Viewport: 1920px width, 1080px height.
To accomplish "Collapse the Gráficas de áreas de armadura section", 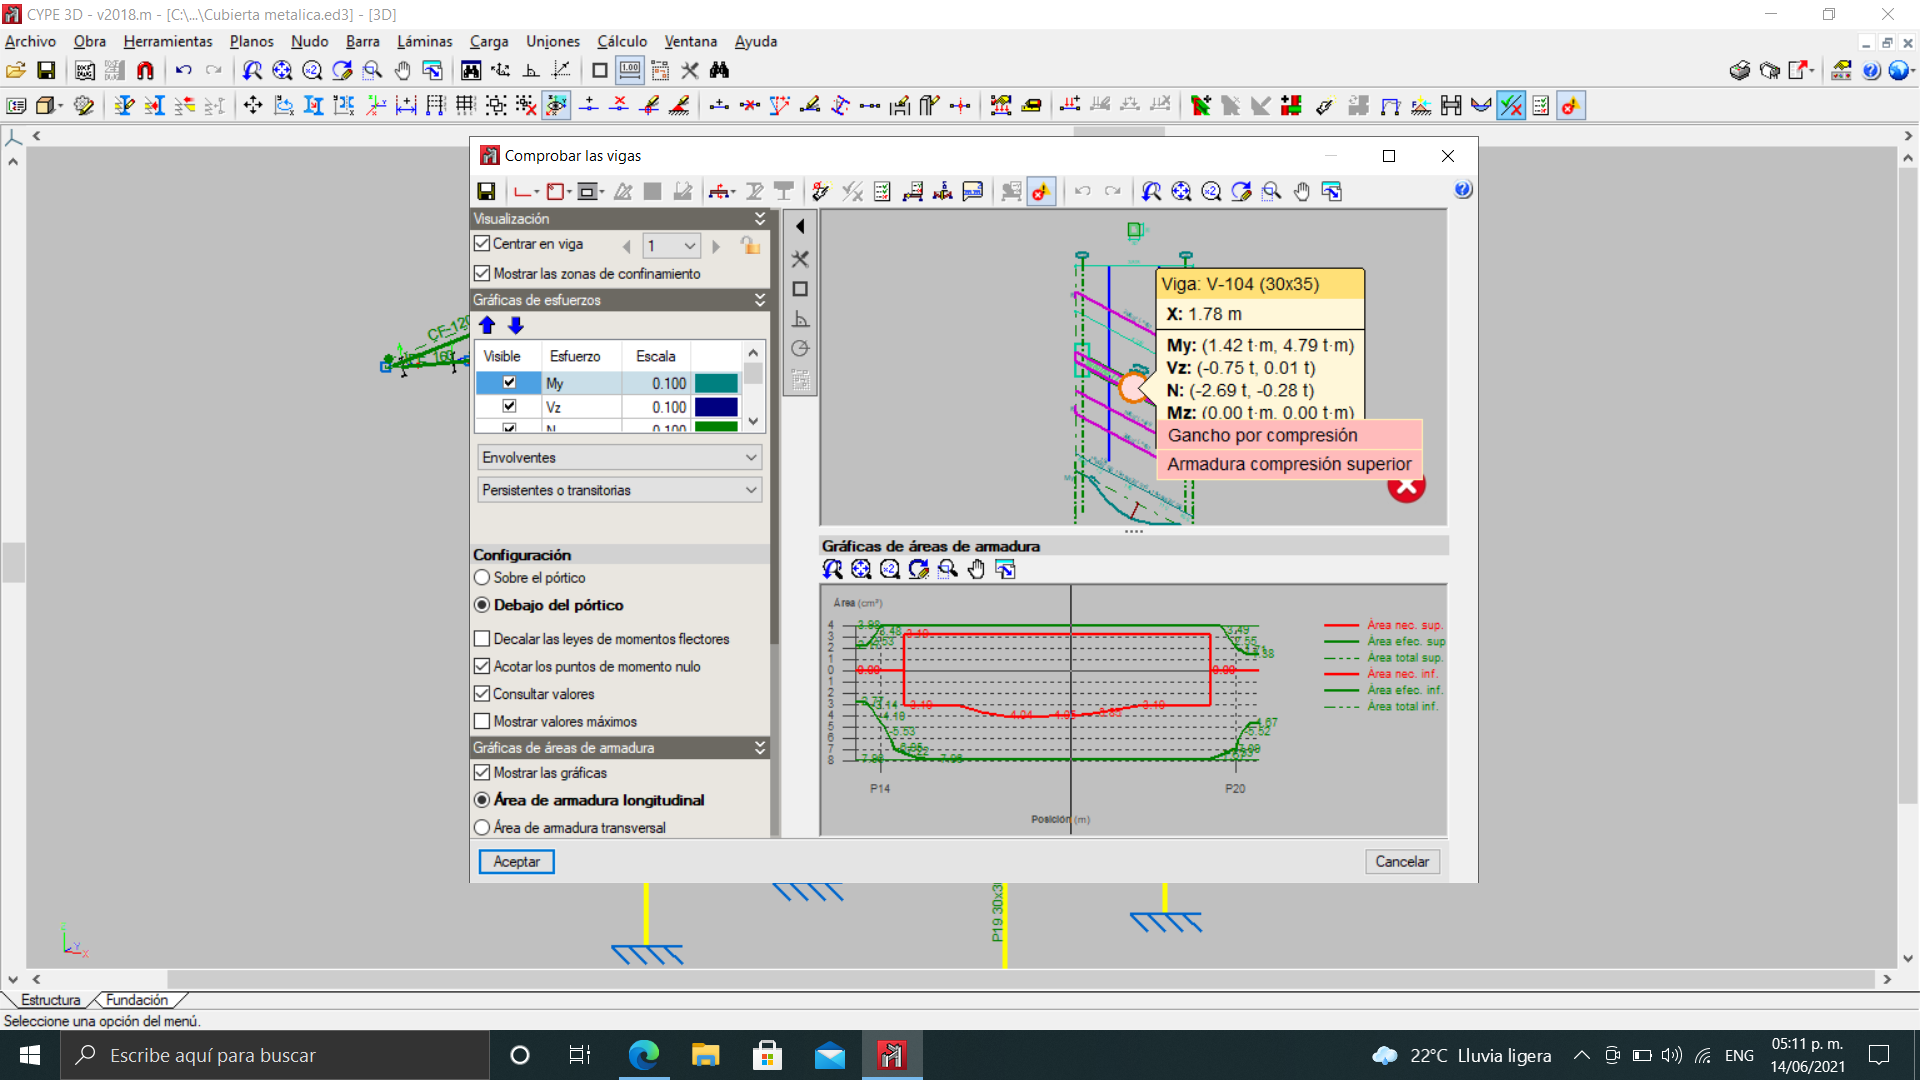I will 760,748.
